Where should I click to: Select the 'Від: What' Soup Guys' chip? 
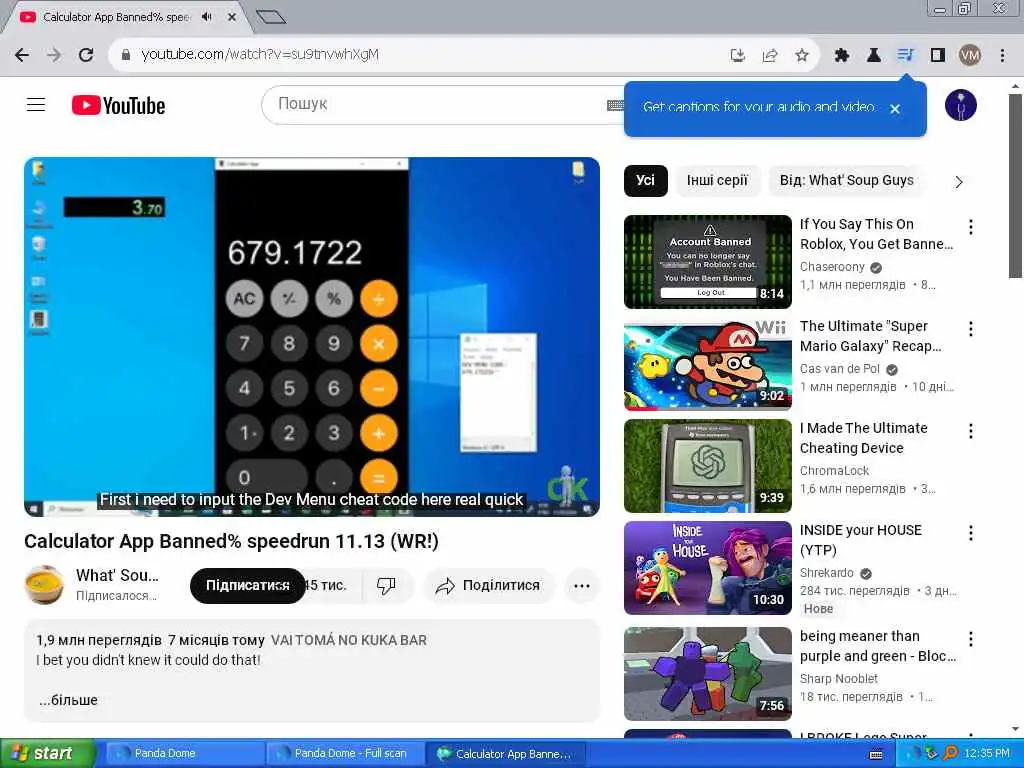846,181
